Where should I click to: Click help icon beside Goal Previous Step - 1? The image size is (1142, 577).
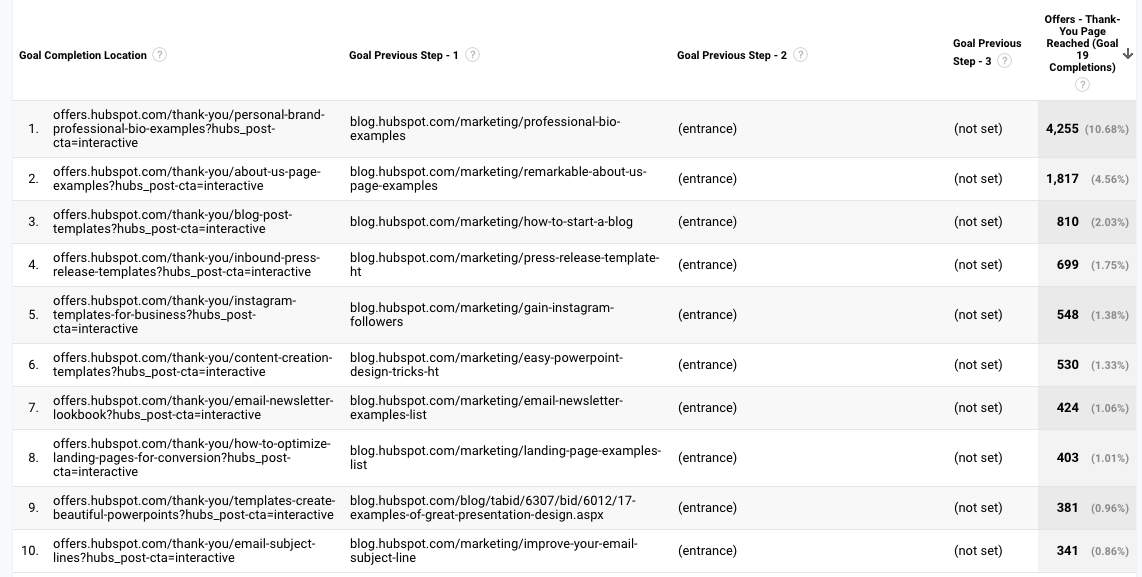(472, 55)
